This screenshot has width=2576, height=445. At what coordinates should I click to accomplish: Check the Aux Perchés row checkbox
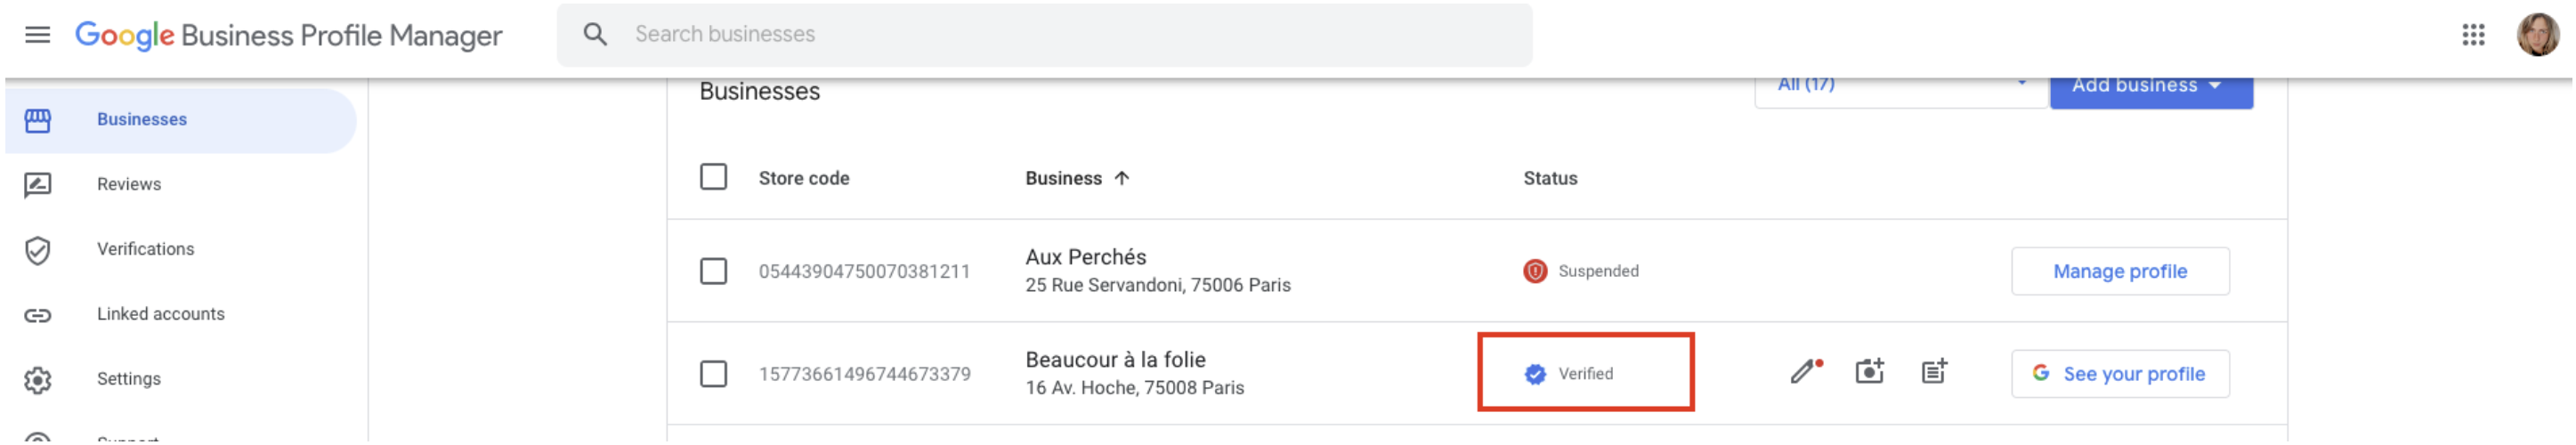pyautogui.click(x=713, y=271)
